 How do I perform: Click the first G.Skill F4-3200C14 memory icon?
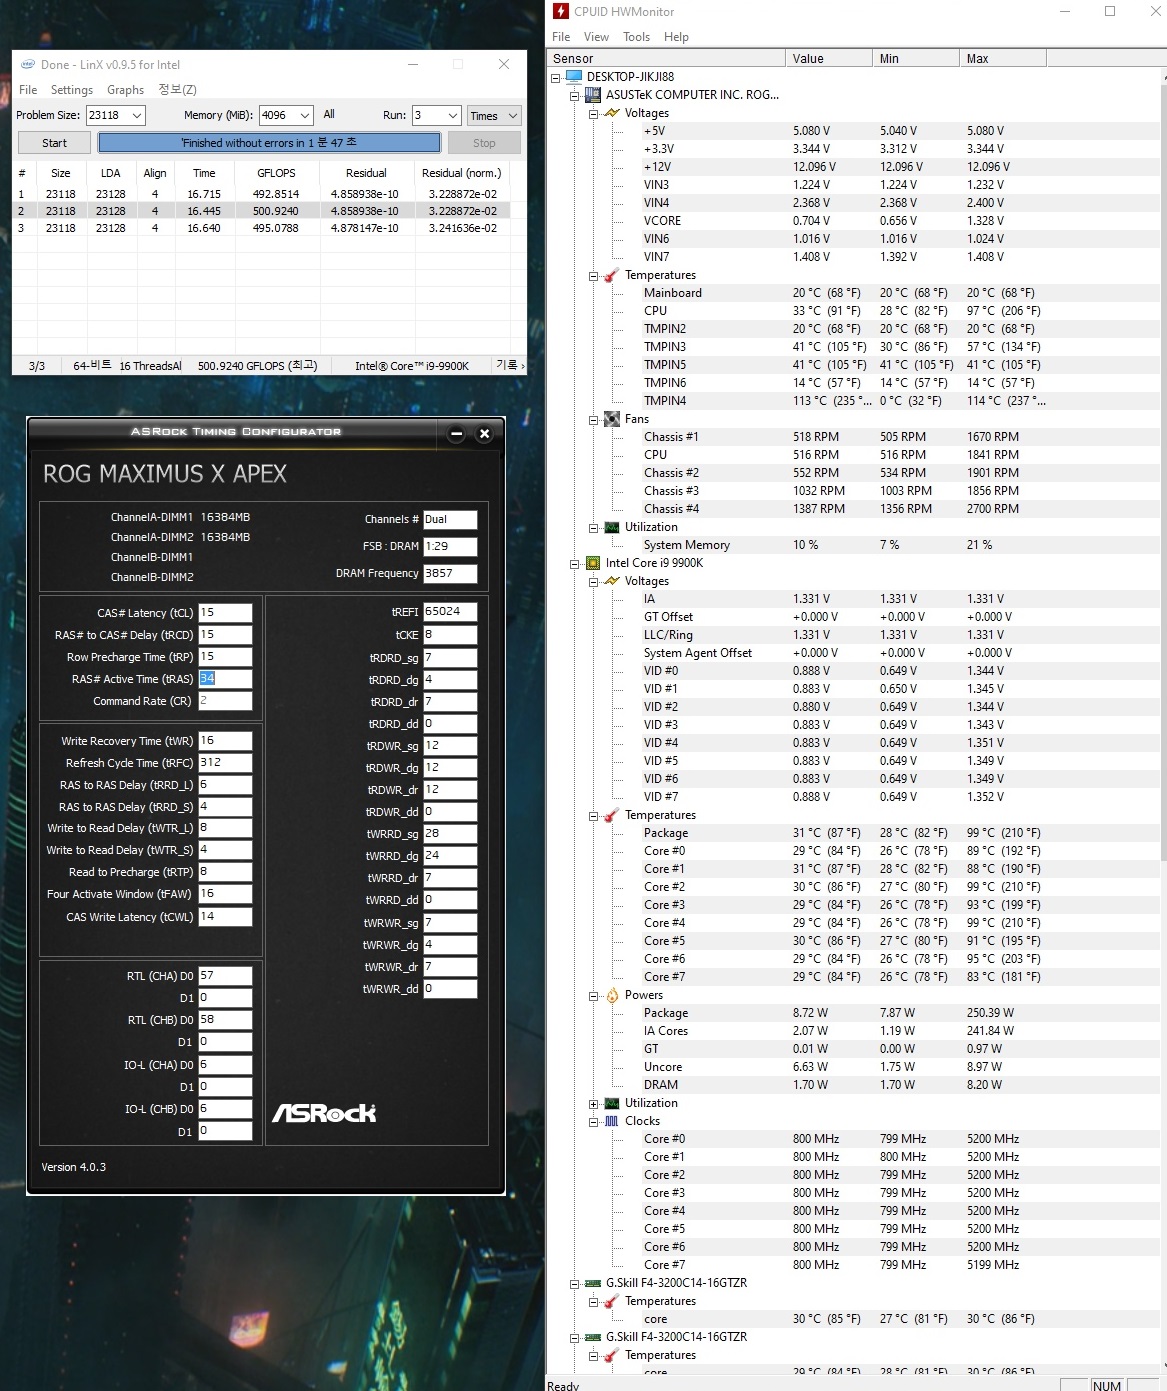pos(593,1283)
